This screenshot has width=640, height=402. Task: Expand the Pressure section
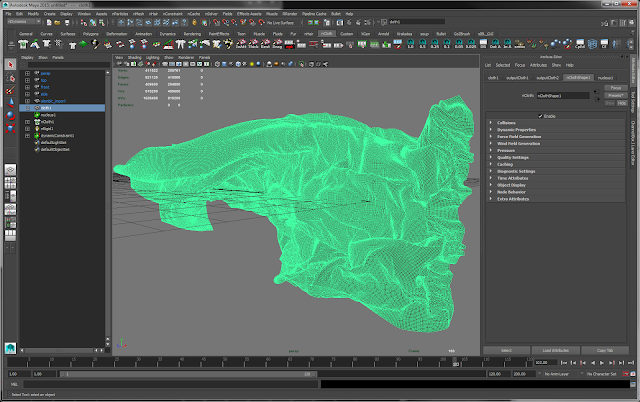pos(556,151)
